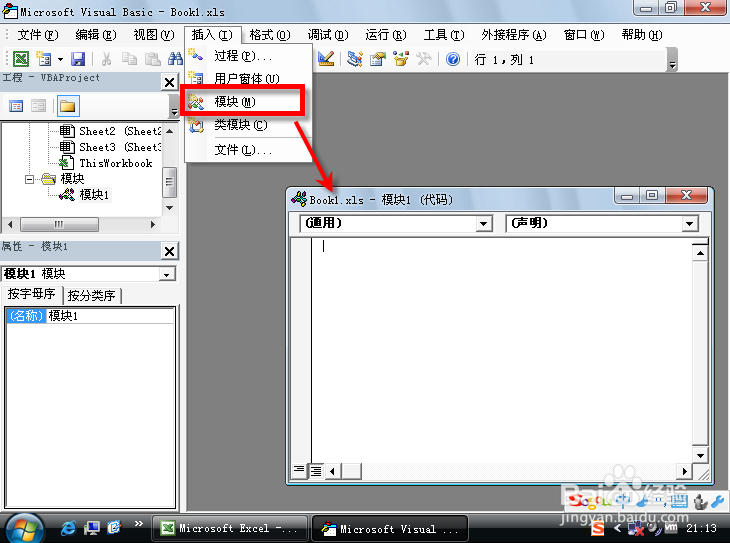Click project tree scroll down arrow

(x=170, y=208)
